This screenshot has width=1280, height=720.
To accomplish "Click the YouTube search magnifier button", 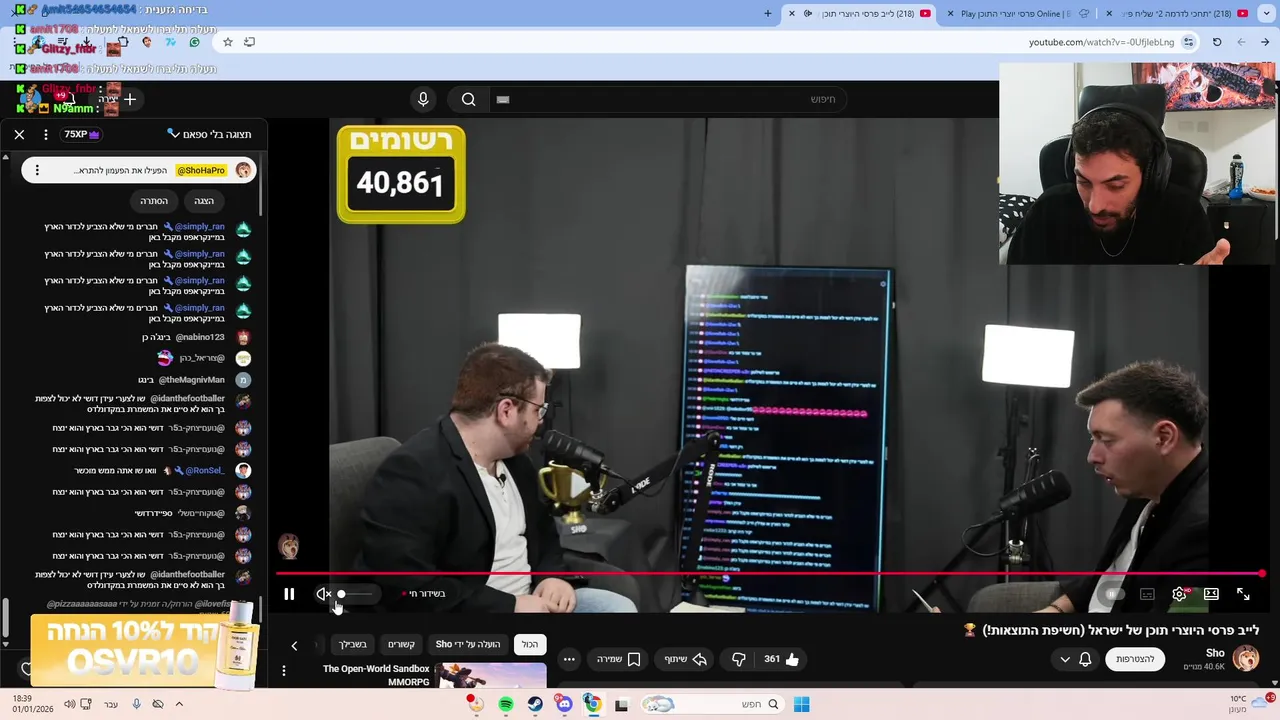I will (x=468, y=99).
